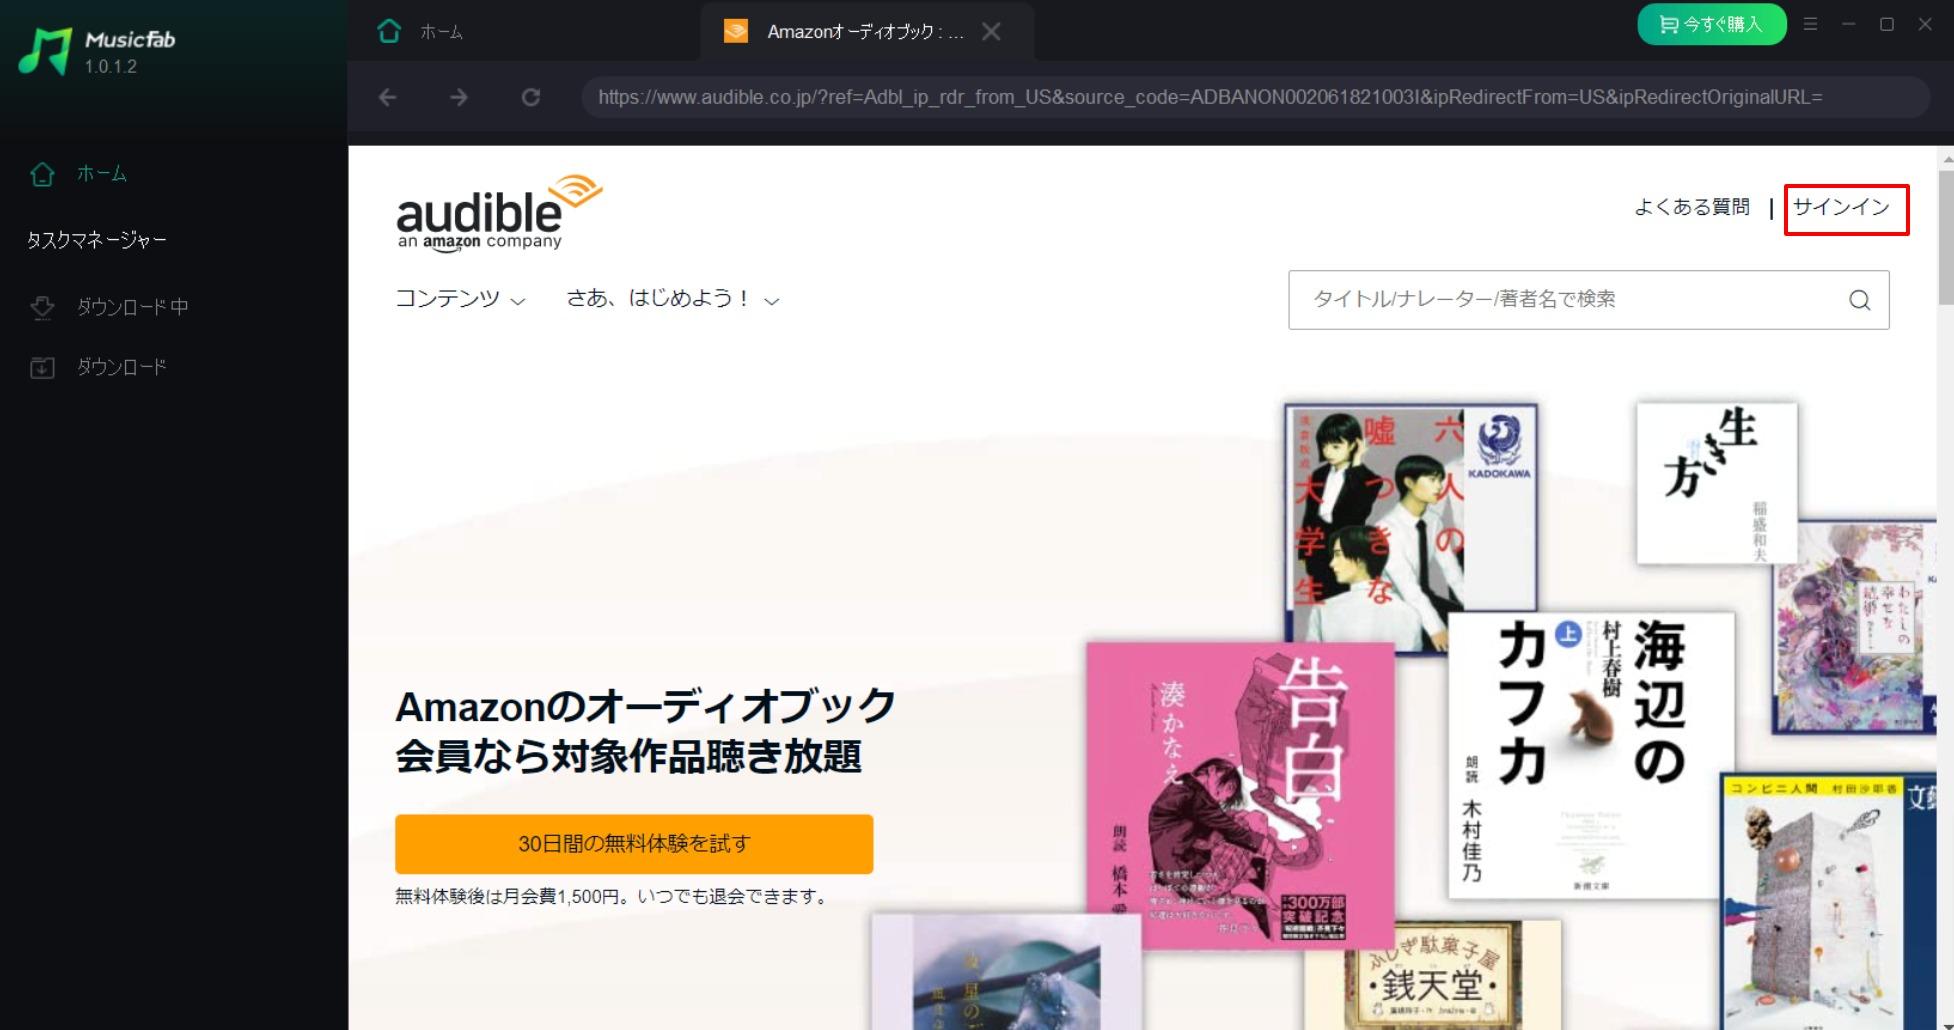Expand the さあ、はじめよう！ dropdown
The image size is (1954, 1030).
tap(673, 298)
